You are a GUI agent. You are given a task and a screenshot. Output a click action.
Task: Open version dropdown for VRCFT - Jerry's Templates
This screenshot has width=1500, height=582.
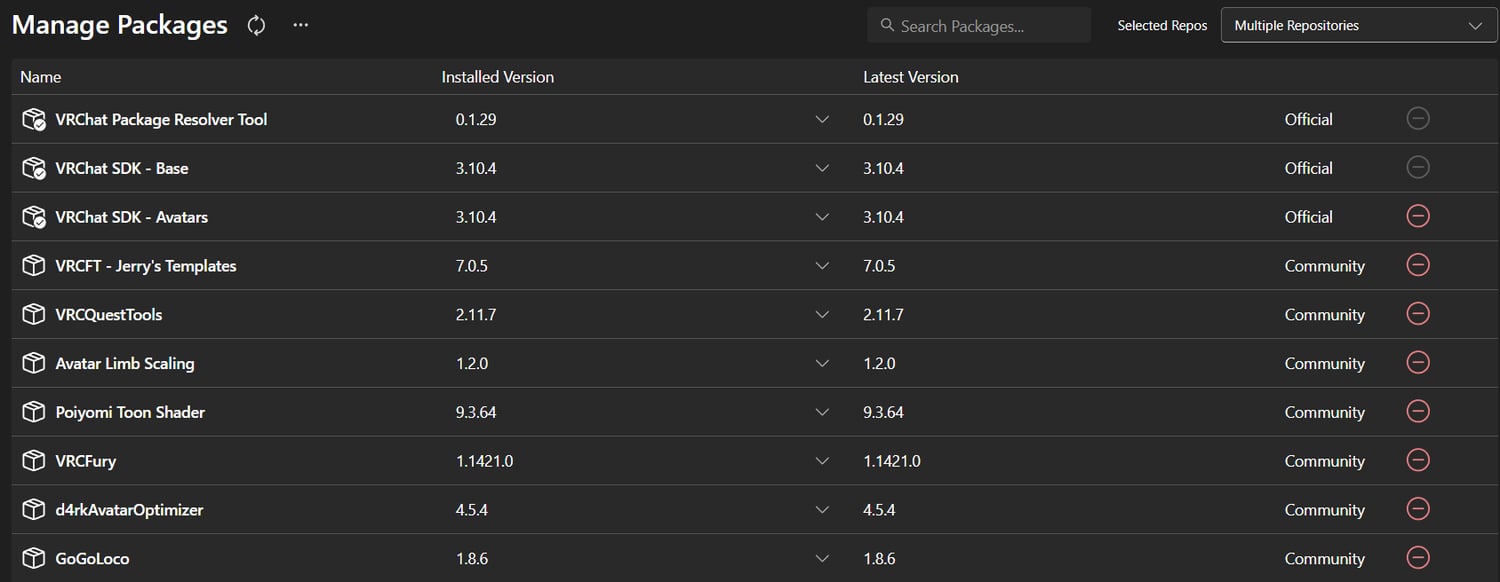tap(822, 266)
